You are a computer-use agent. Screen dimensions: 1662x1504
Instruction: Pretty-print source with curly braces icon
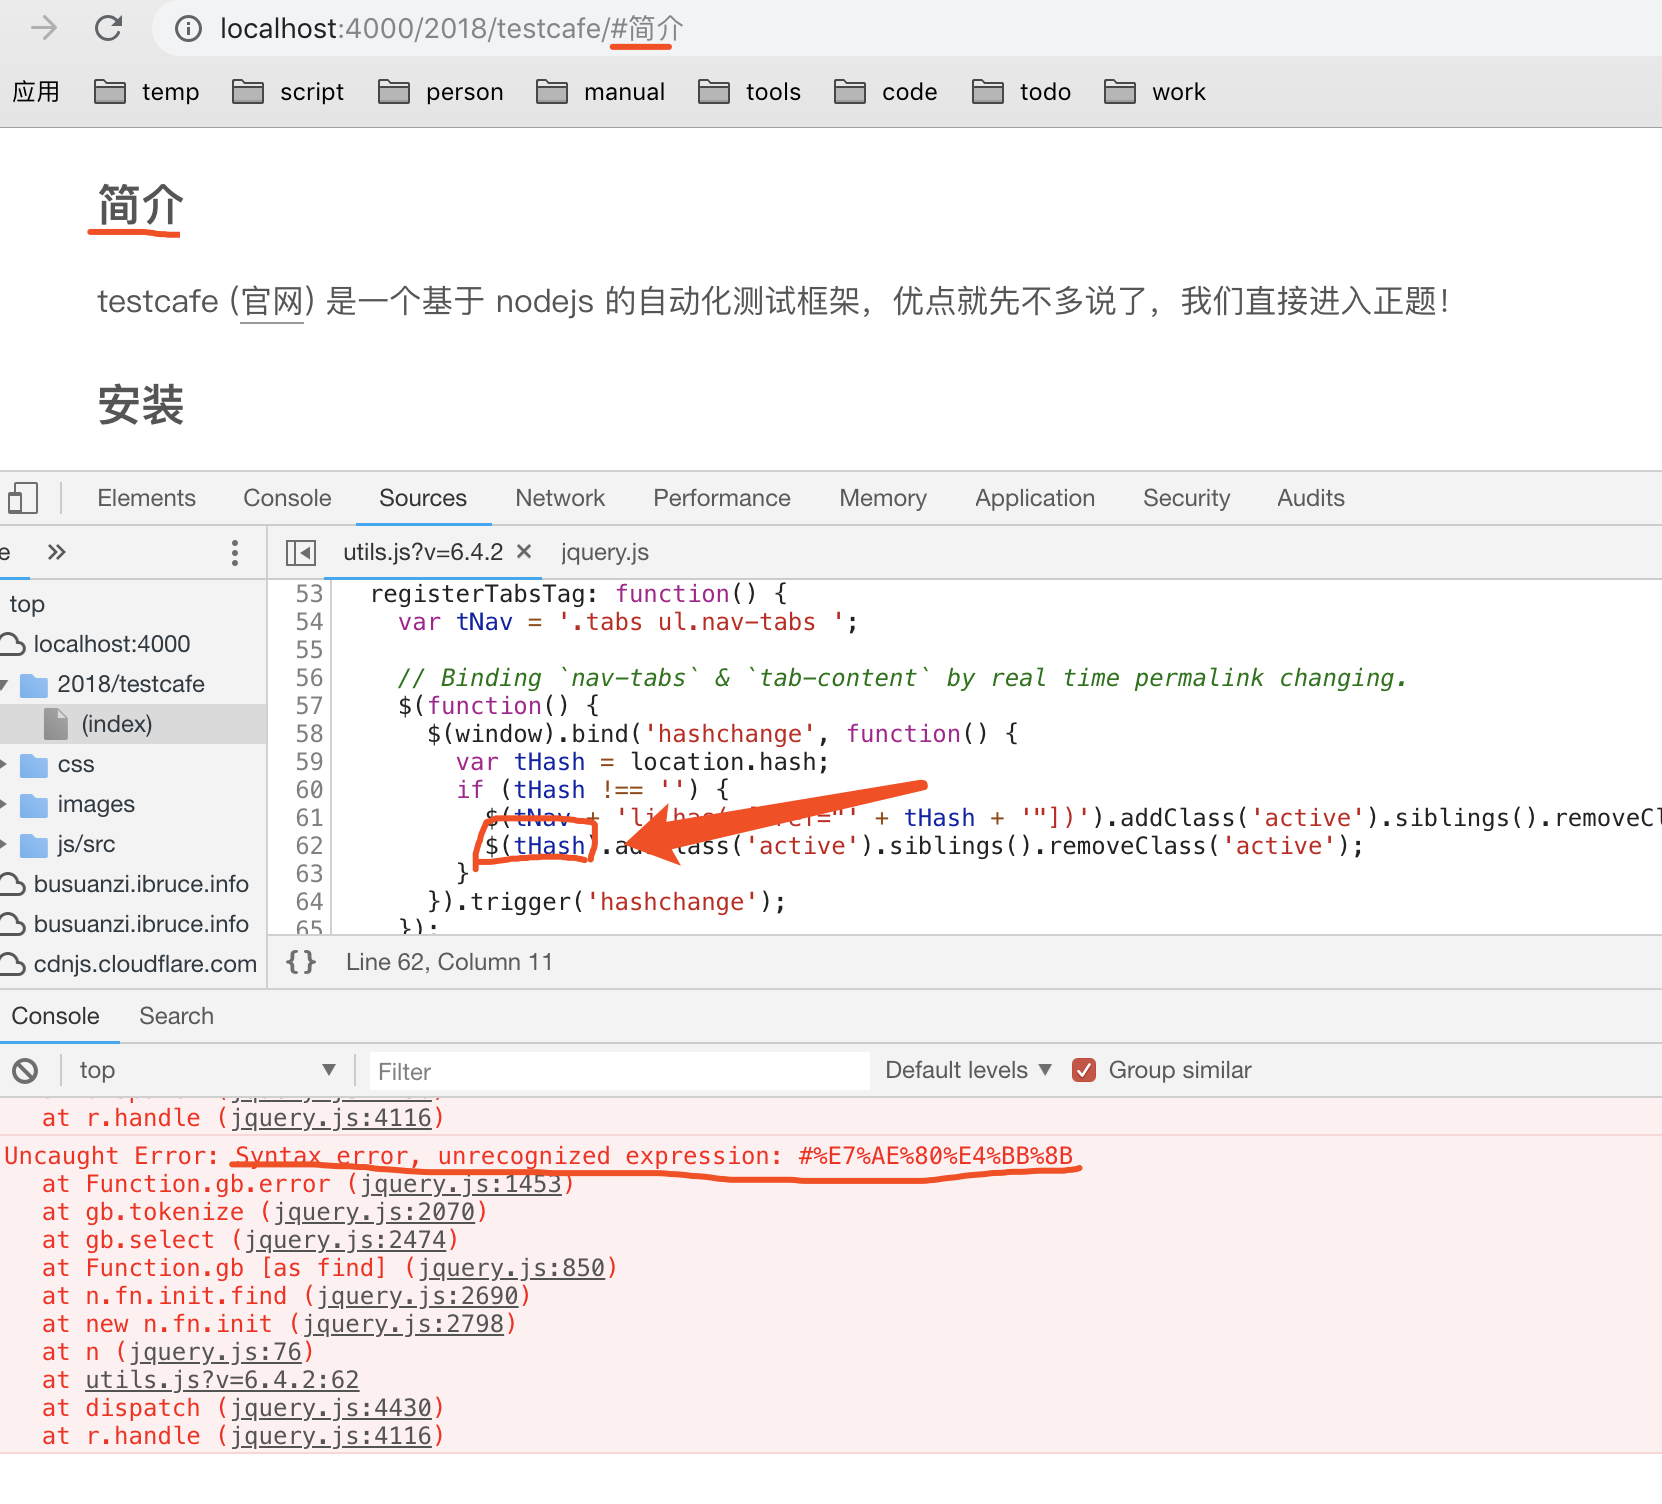coord(301,962)
